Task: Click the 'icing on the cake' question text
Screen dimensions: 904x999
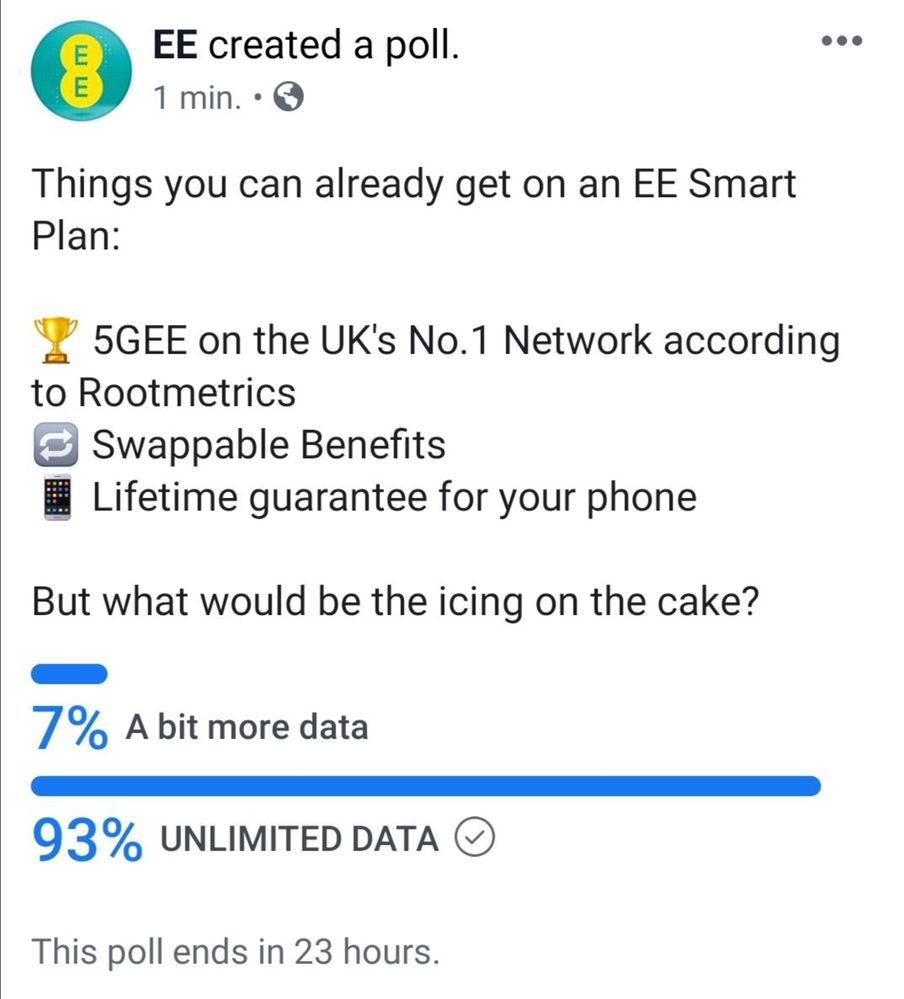Action: coord(391,603)
